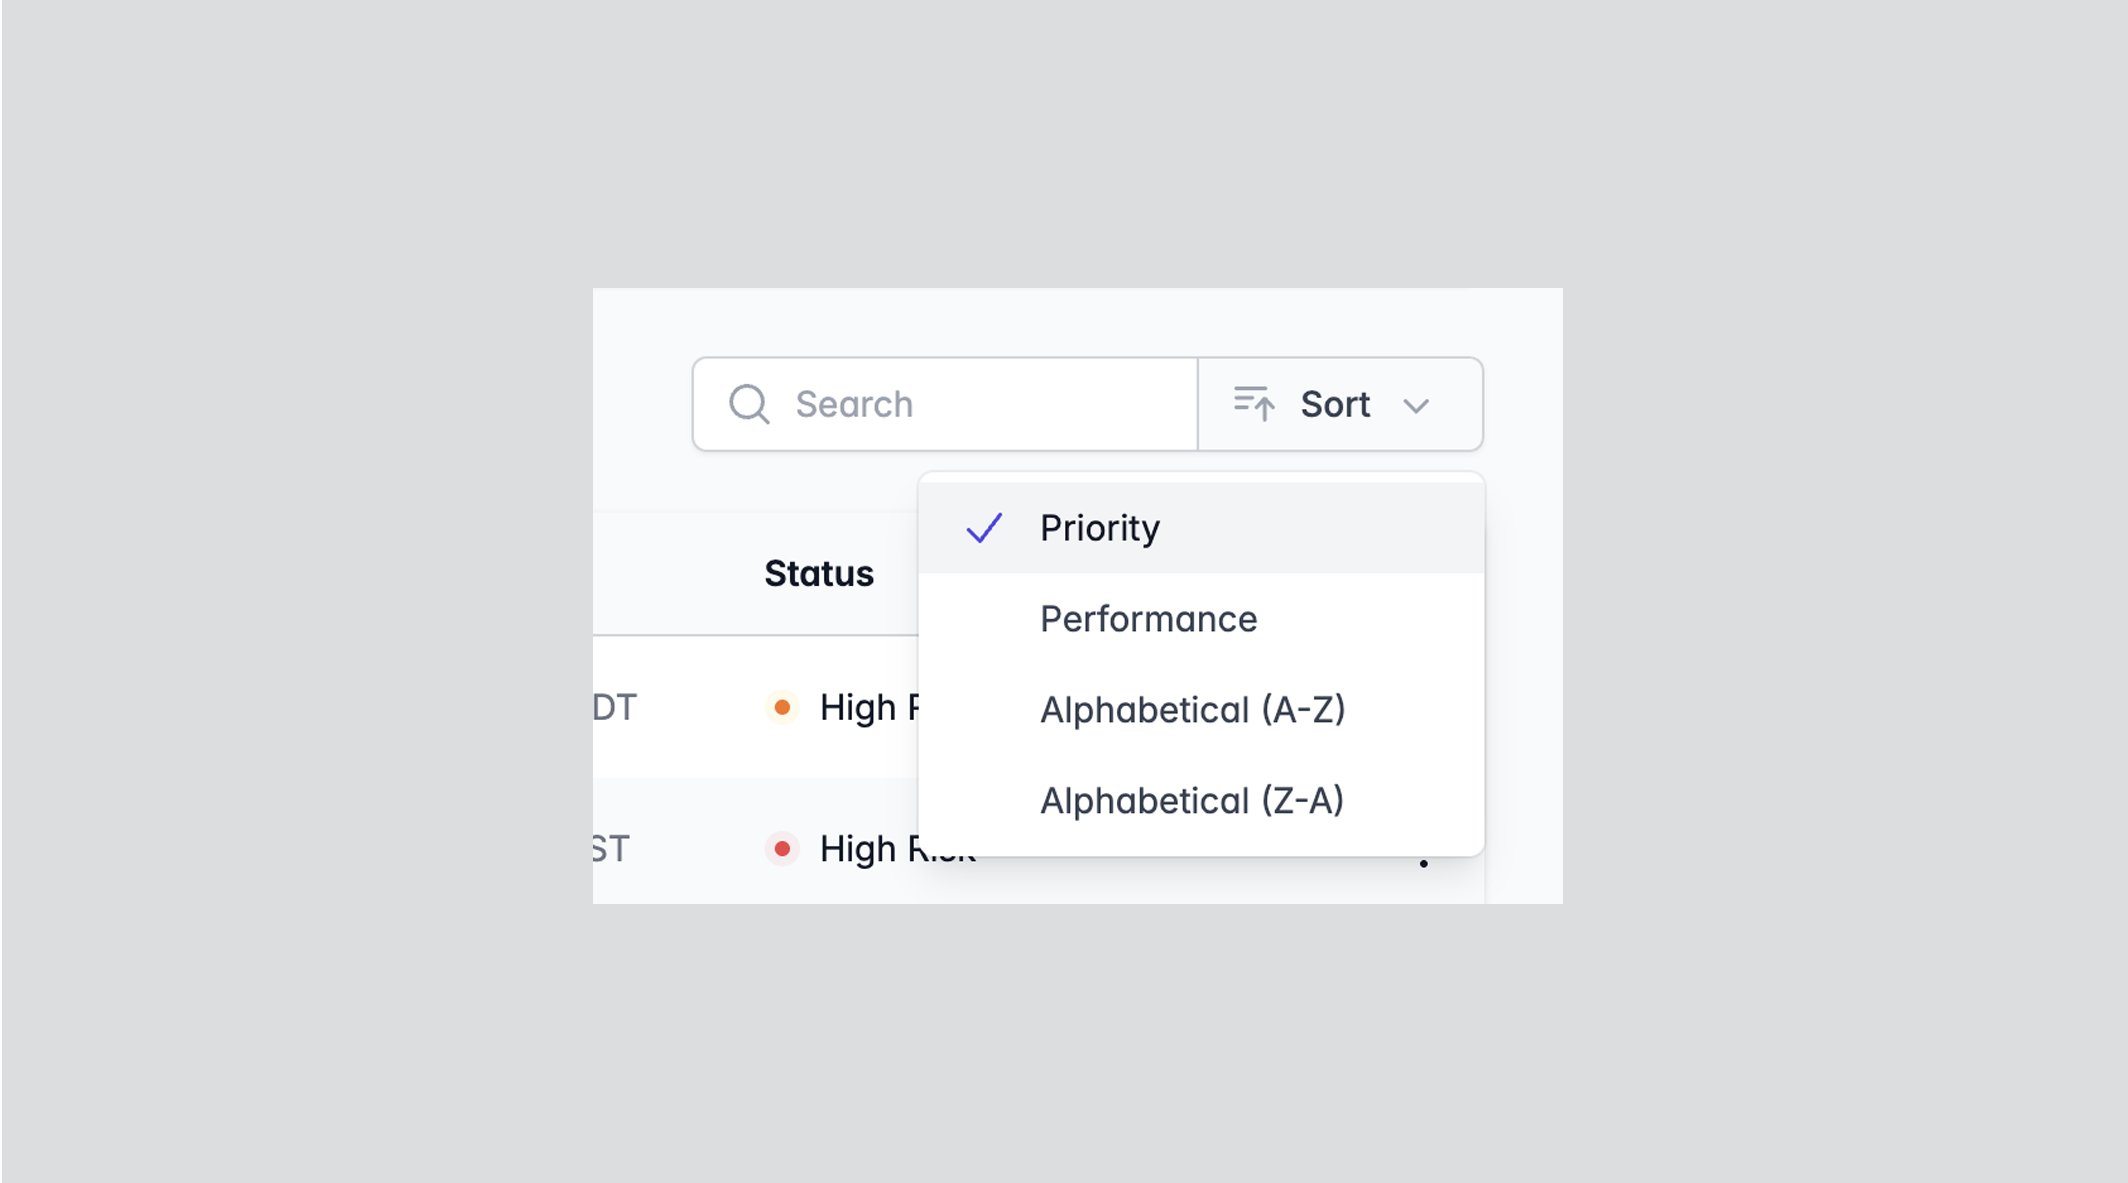Click the sort ascending arrow icon

pyautogui.click(x=1253, y=403)
